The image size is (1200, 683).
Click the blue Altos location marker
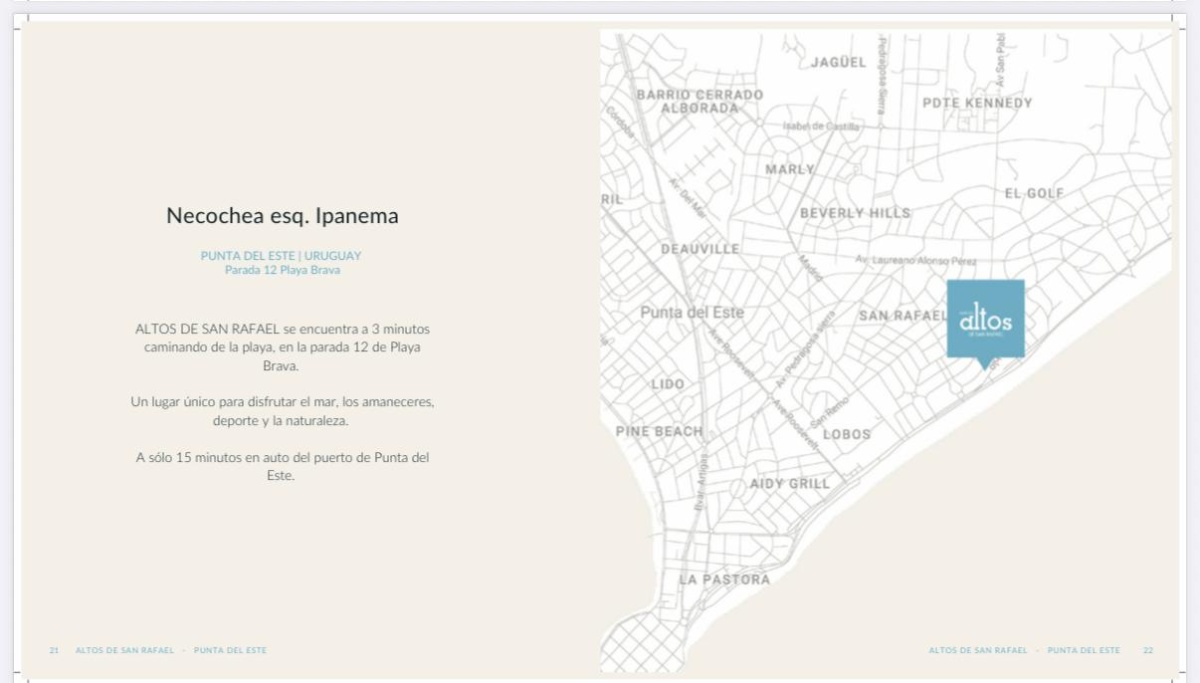tap(985, 319)
